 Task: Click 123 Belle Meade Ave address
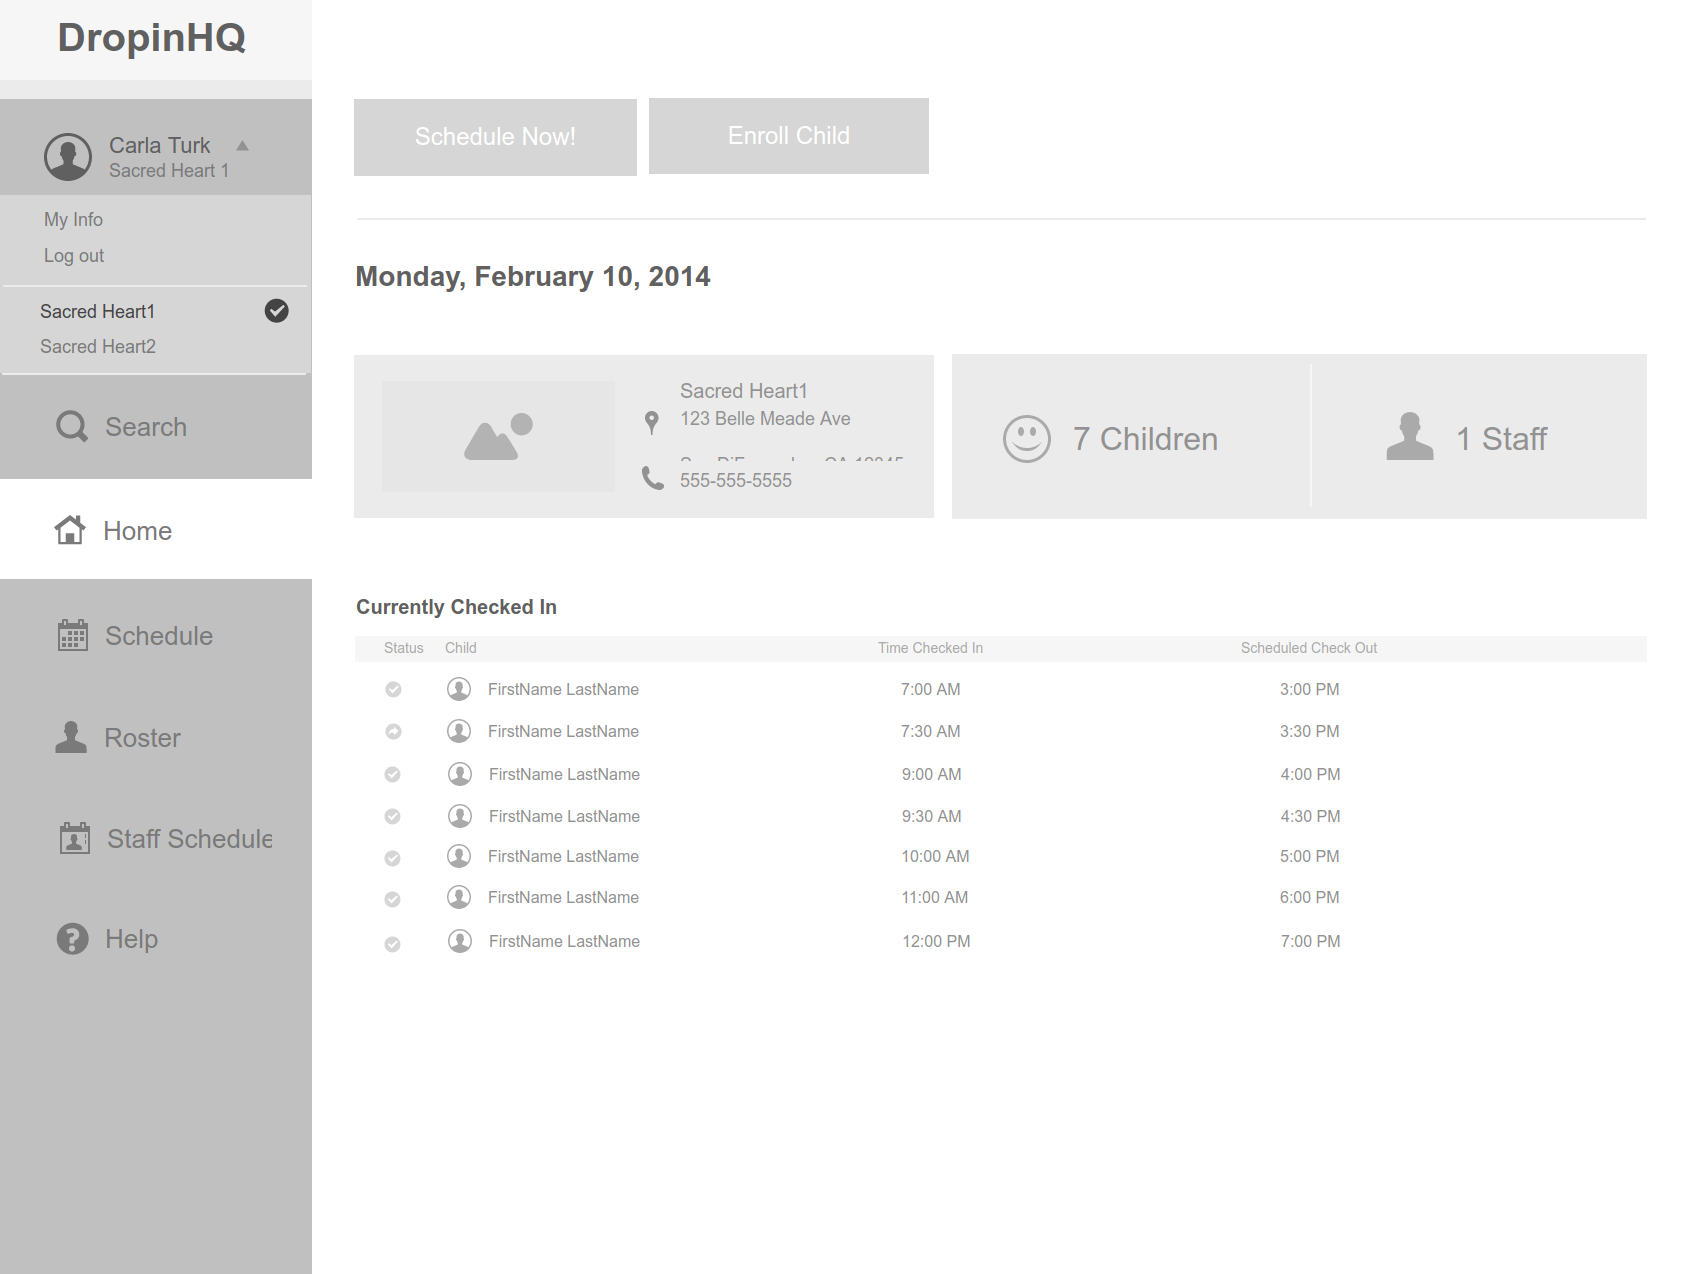pyautogui.click(x=765, y=419)
